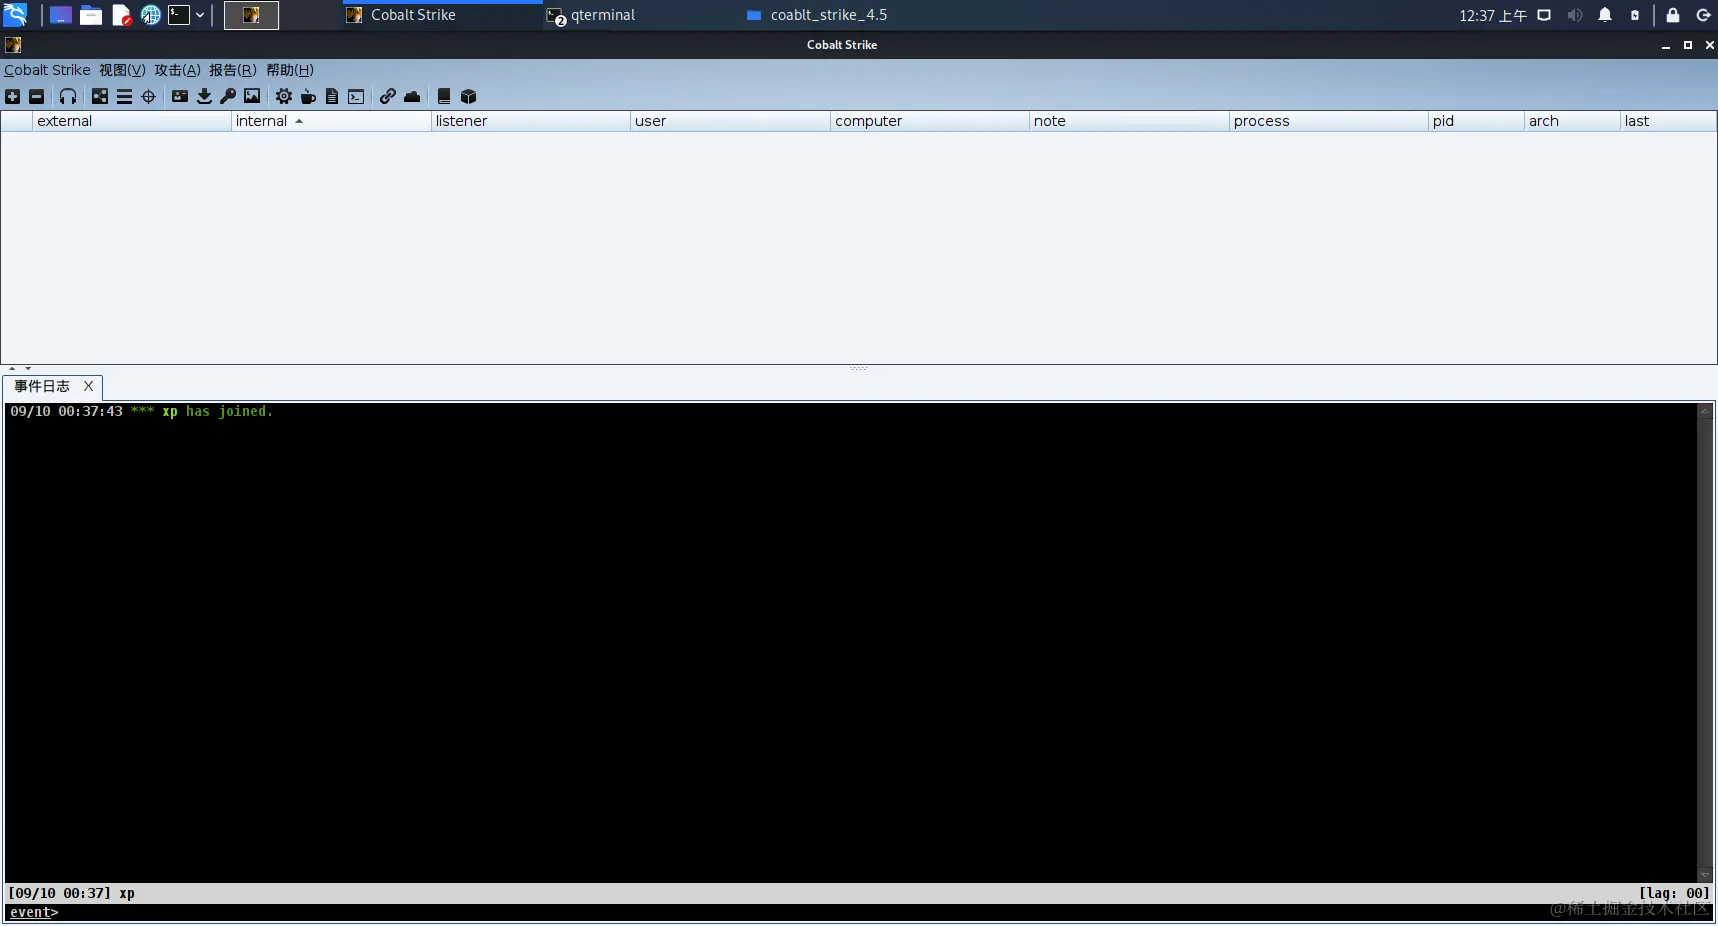
Task: Close the 事件日志 tab
Action: (x=88, y=386)
